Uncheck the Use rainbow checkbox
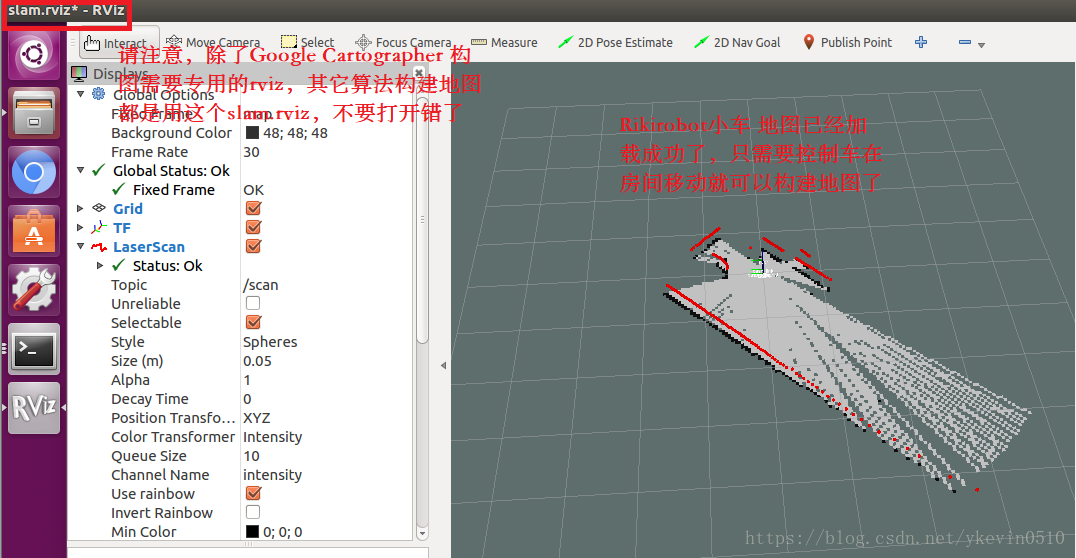The image size is (1076, 558). point(253,493)
